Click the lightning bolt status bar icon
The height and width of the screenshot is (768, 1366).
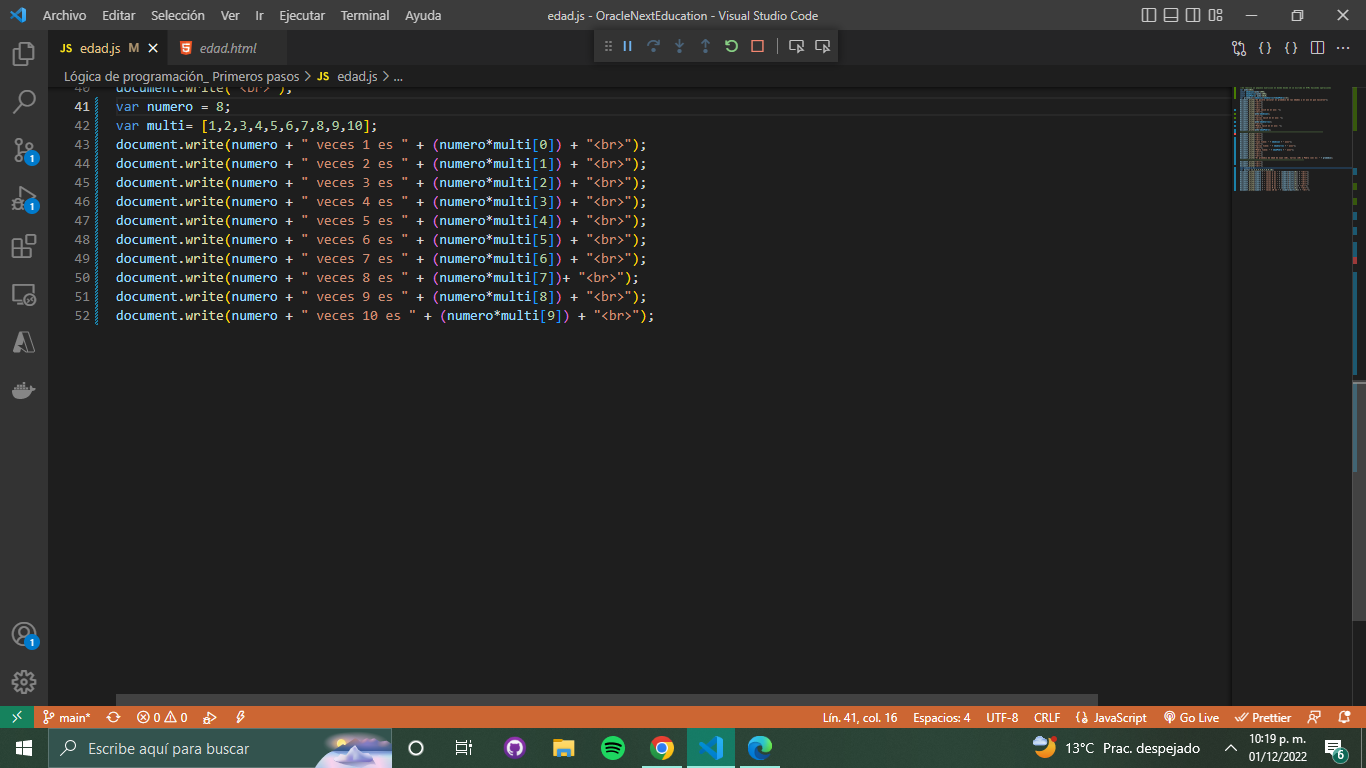tap(240, 717)
